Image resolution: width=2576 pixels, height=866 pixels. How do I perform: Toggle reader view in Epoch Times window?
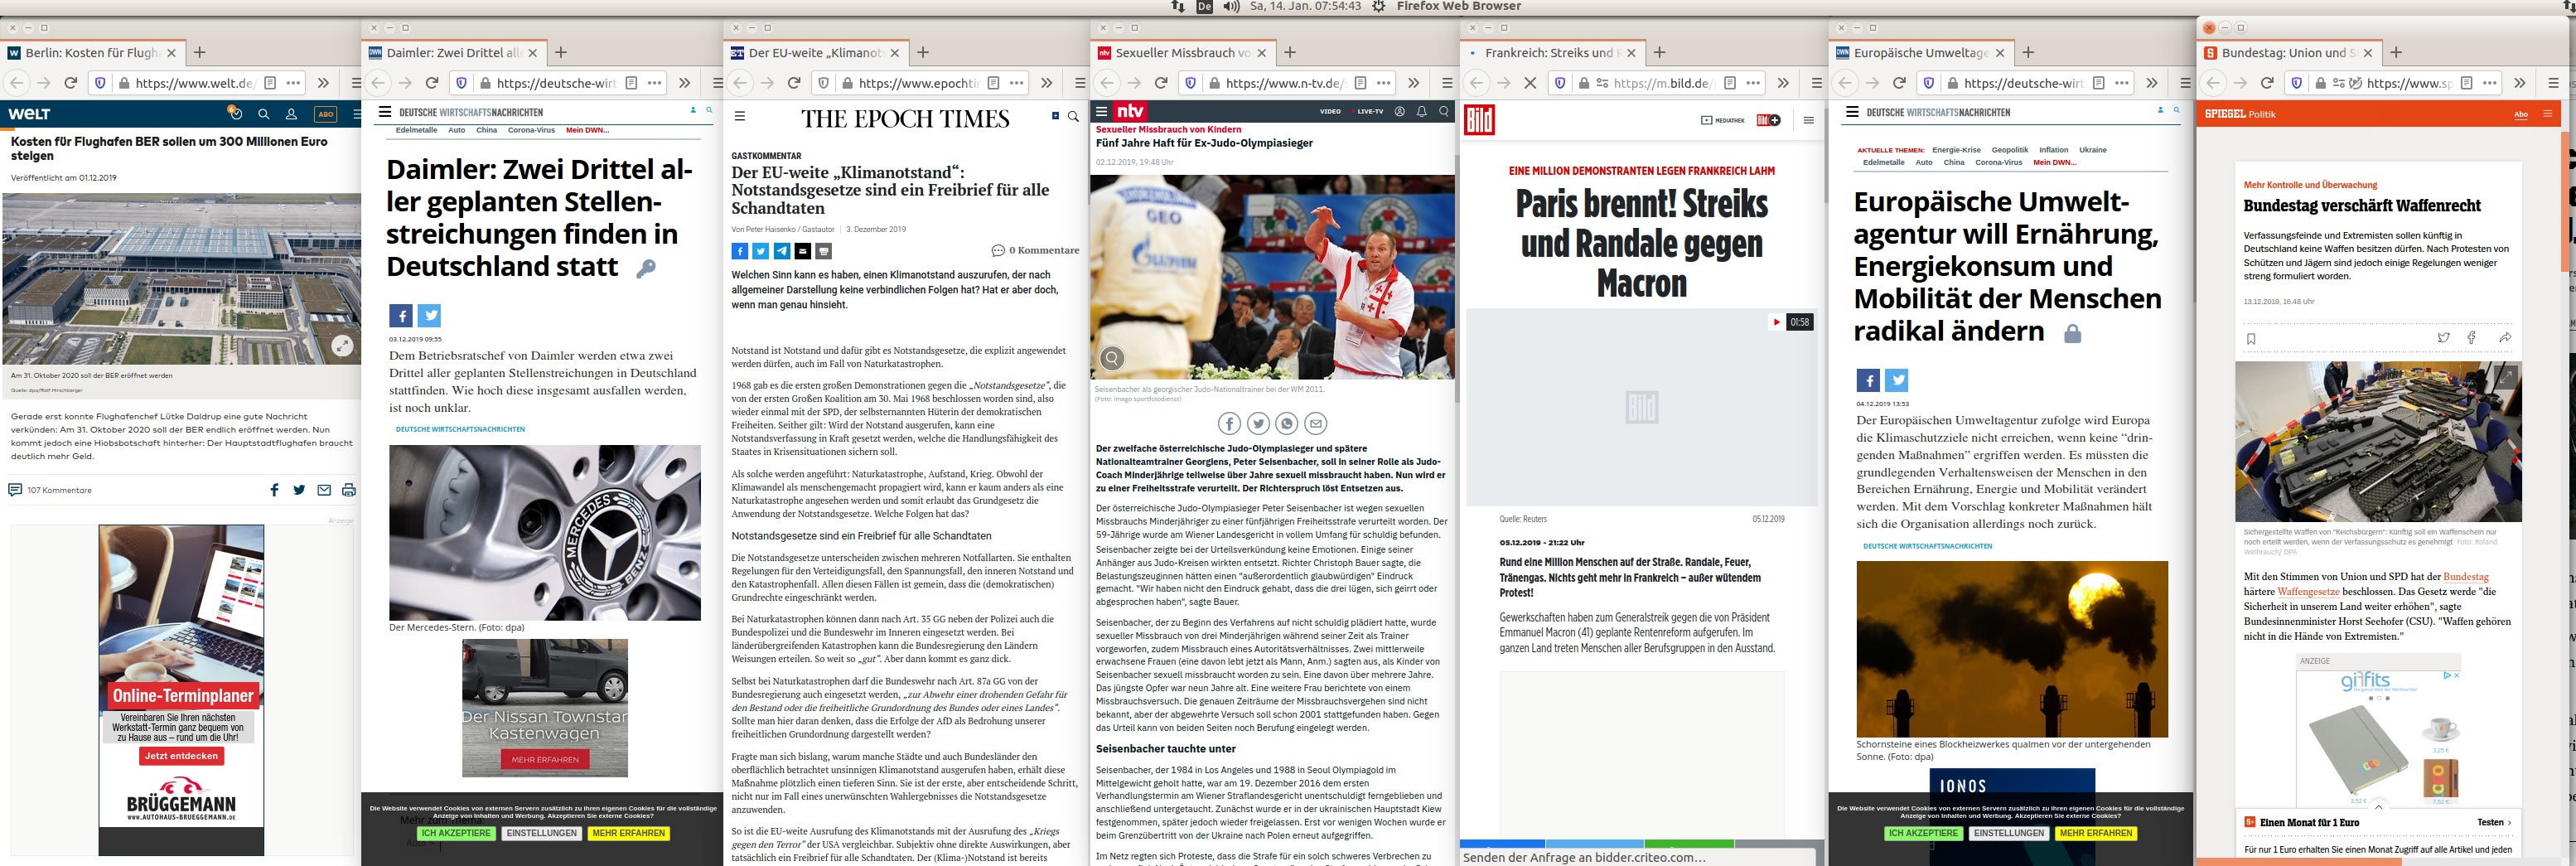[993, 83]
